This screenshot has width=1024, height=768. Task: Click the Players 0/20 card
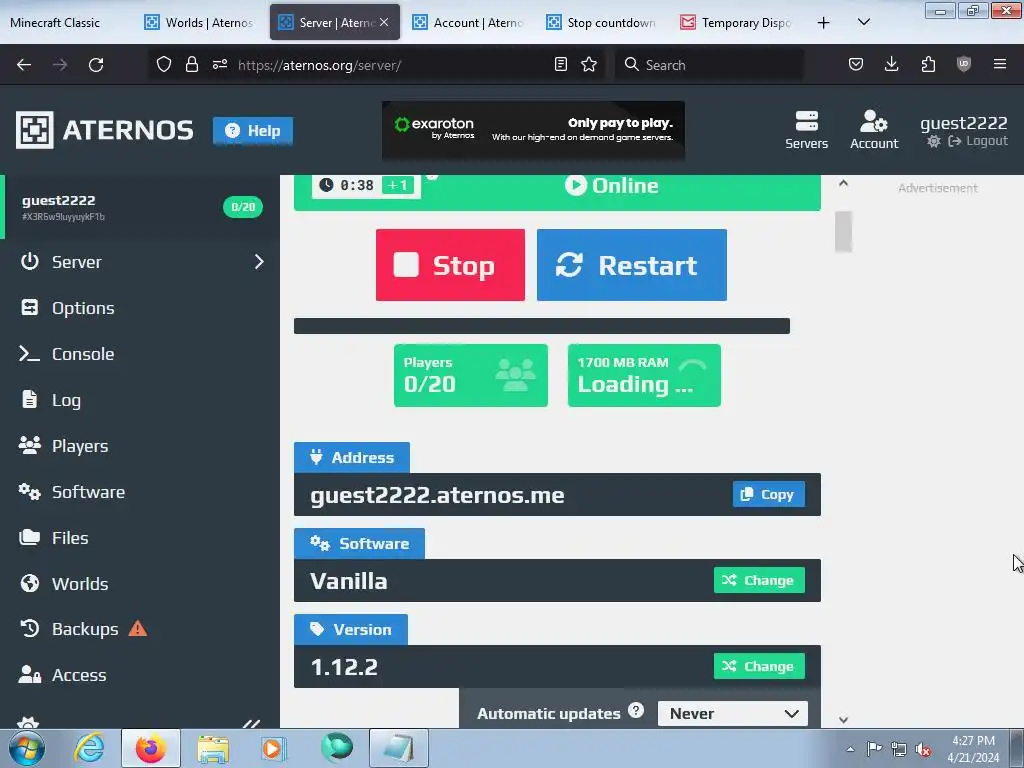tap(470, 376)
